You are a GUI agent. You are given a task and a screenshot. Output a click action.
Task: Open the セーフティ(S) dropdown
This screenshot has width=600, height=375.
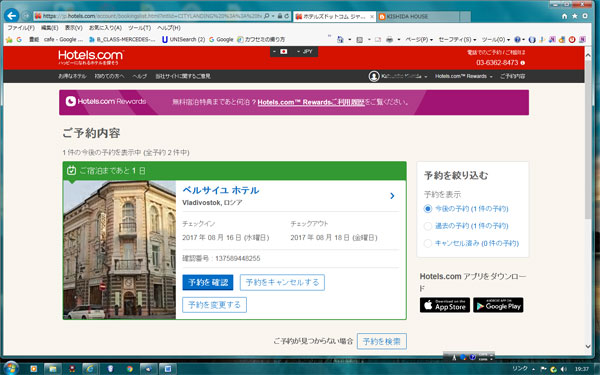click(457, 39)
